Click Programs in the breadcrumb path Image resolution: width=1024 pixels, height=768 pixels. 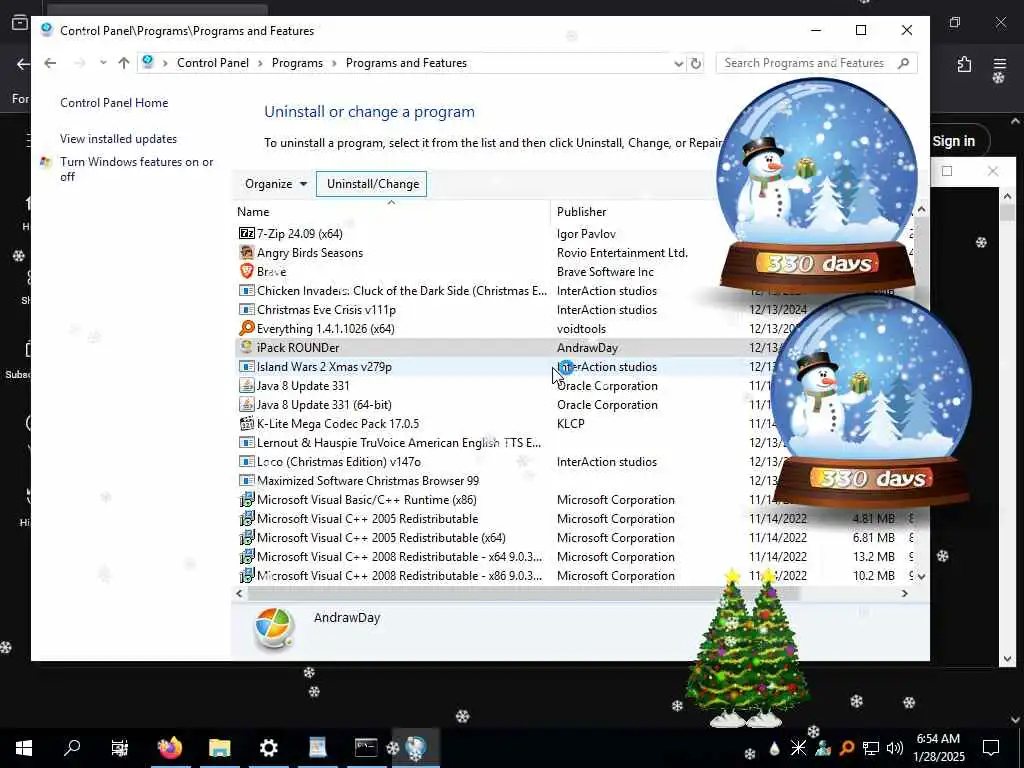(x=297, y=63)
